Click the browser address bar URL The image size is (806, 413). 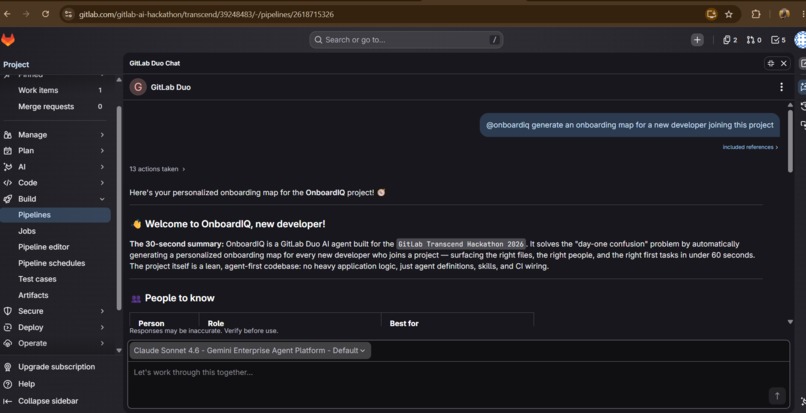206,14
